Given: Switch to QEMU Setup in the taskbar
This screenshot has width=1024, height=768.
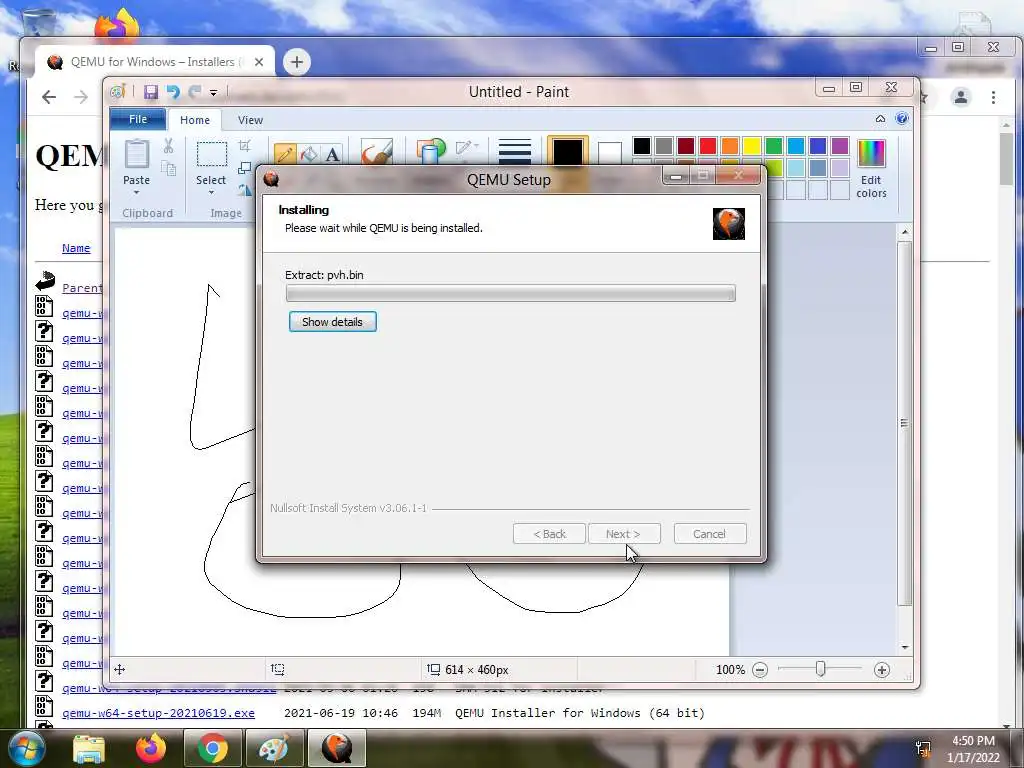Looking at the screenshot, I should coord(336,748).
